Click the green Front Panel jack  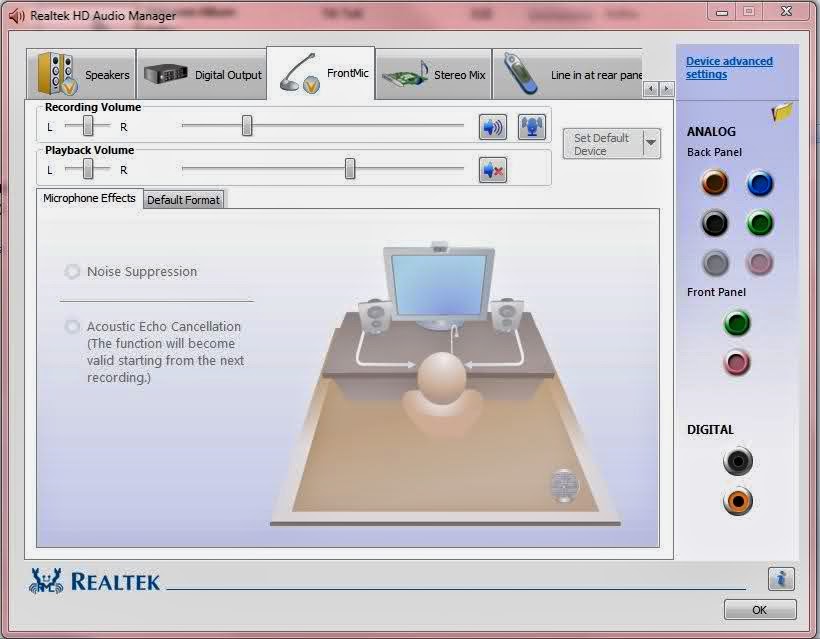pos(737,323)
